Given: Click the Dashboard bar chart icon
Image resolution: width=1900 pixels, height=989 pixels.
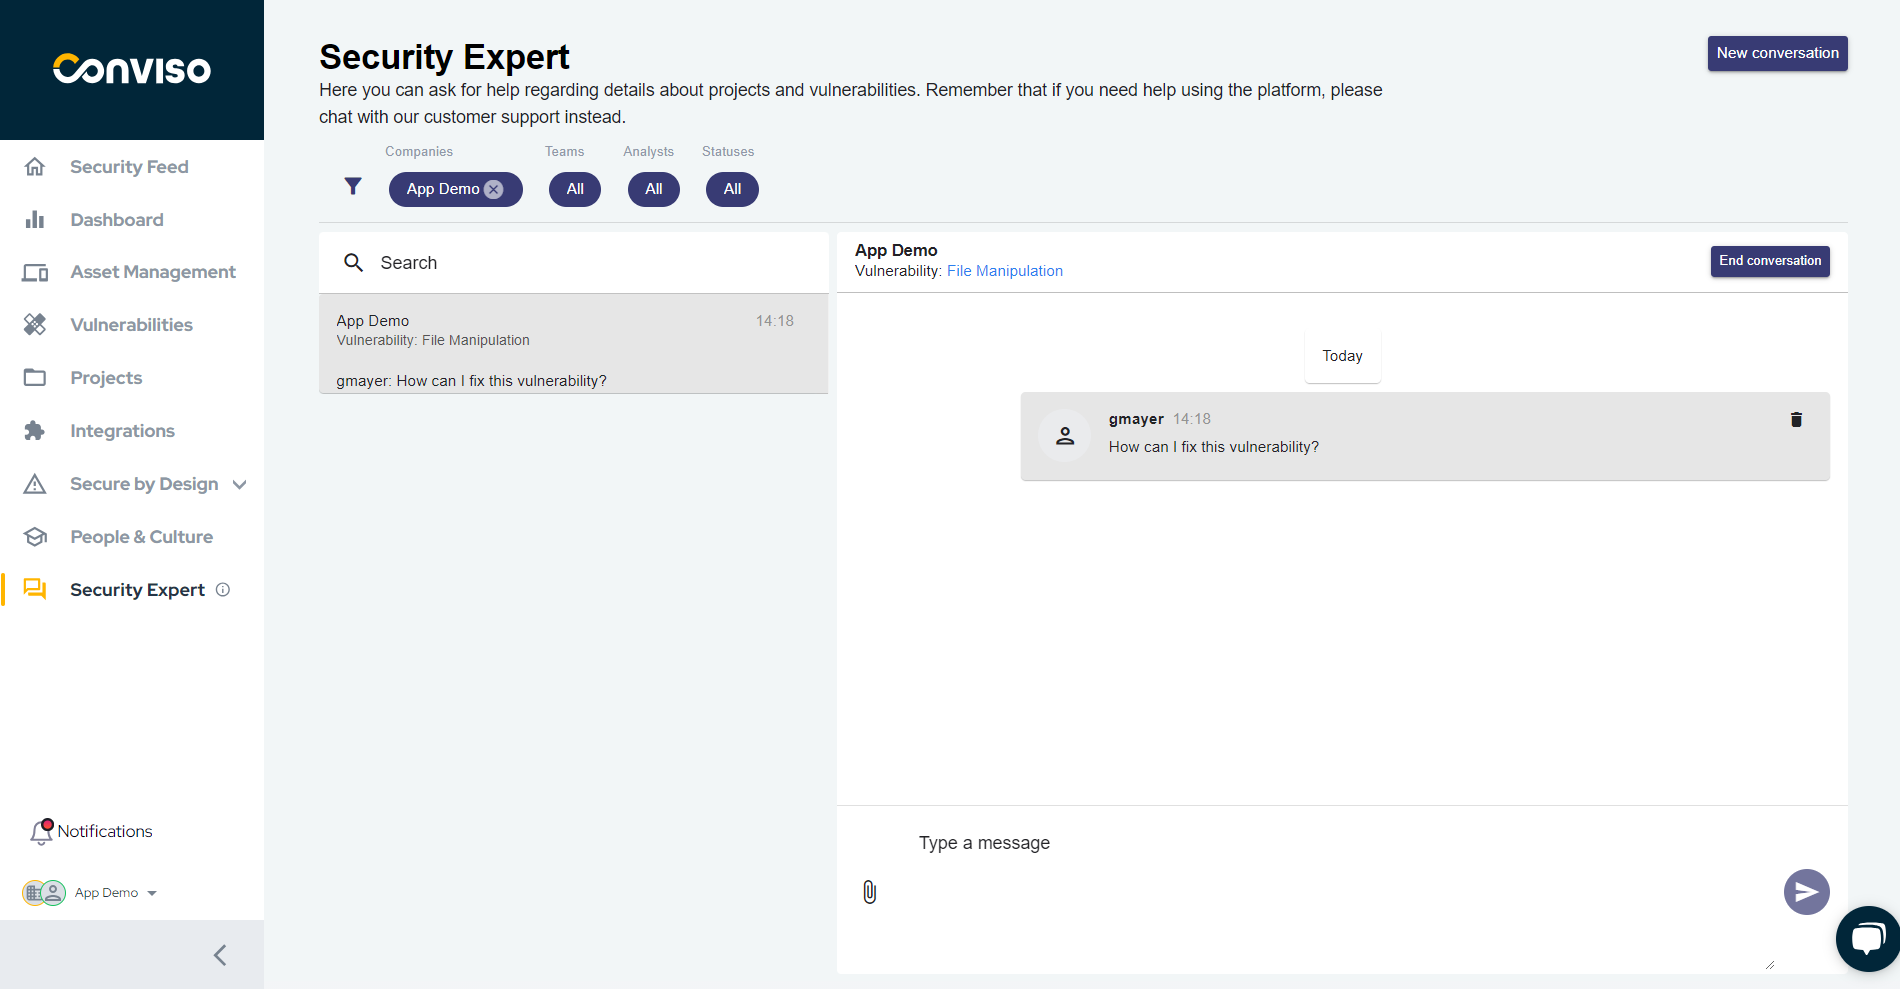Looking at the screenshot, I should 35,220.
